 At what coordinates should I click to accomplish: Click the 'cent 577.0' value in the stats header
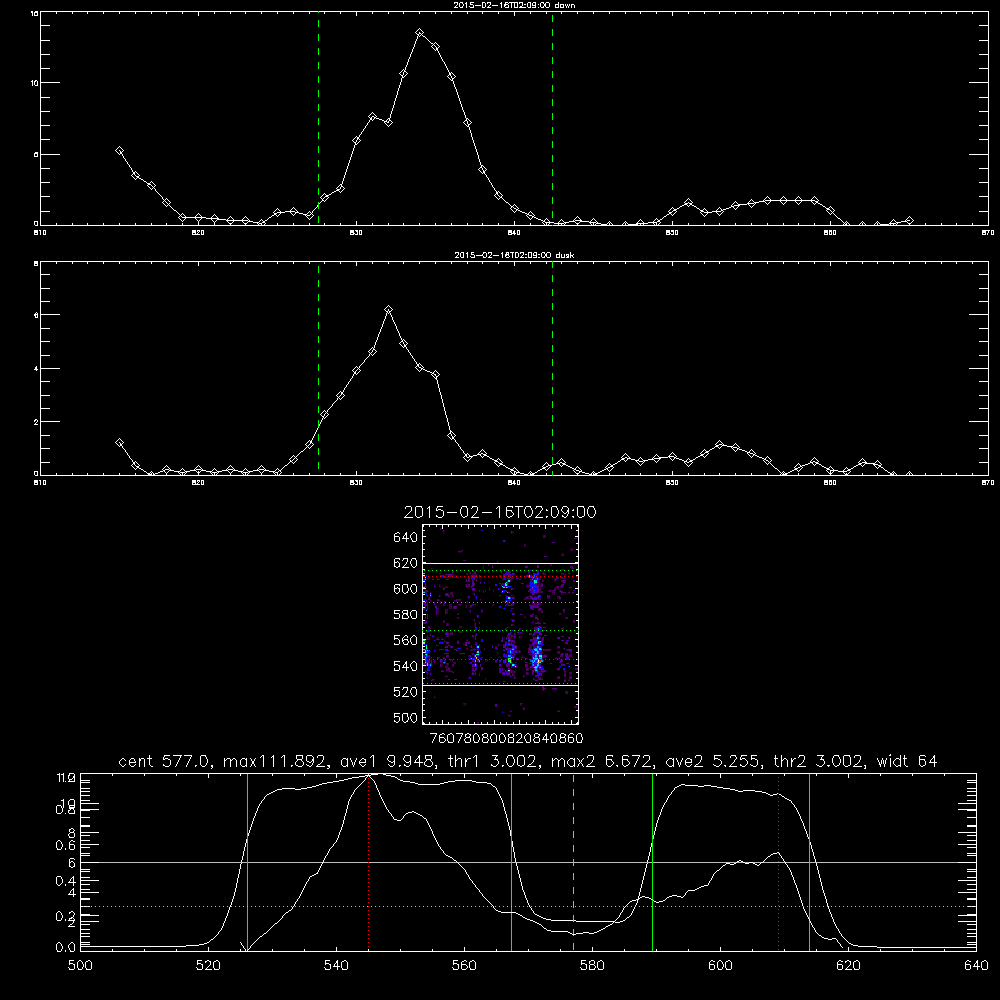[167, 761]
